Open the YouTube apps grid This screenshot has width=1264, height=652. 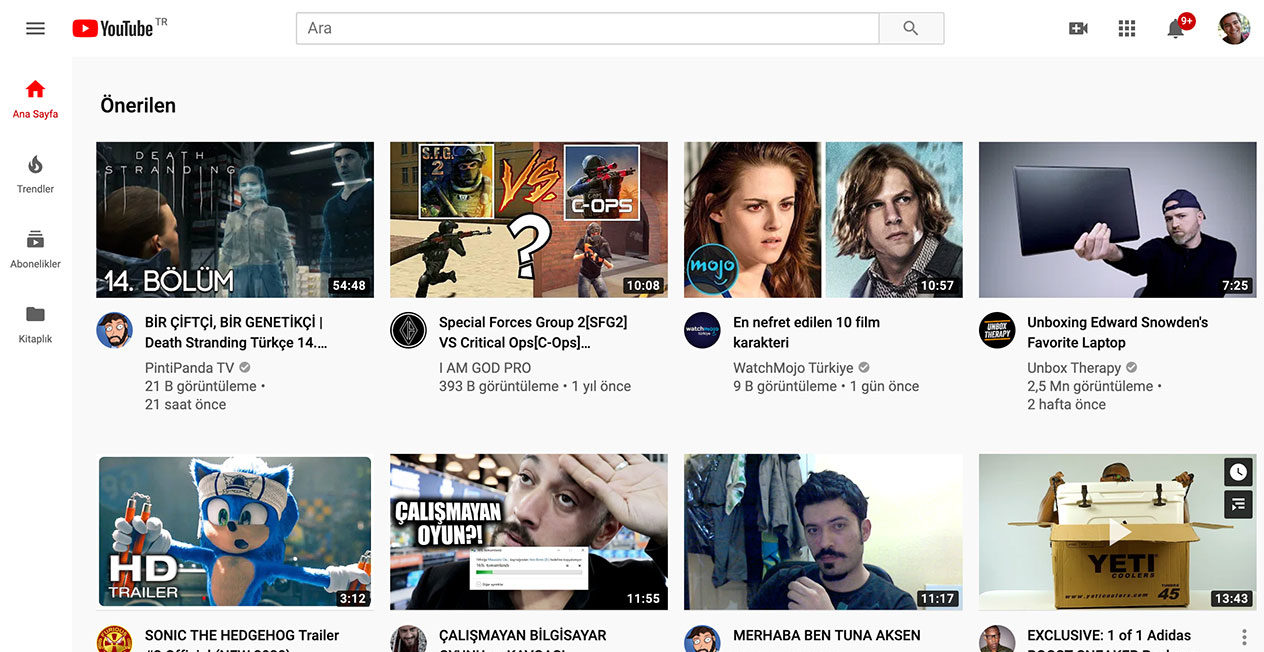(x=1127, y=28)
